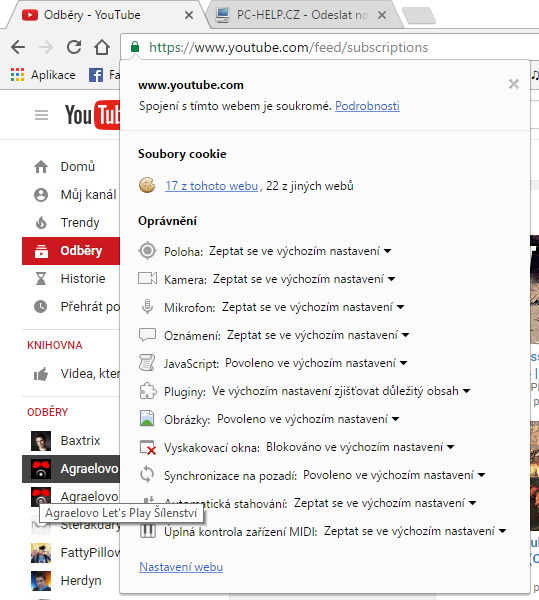Viewport: 539px width, 600px height.
Task: Click the KNIHOVNA section header
Action: tap(55, 345)
